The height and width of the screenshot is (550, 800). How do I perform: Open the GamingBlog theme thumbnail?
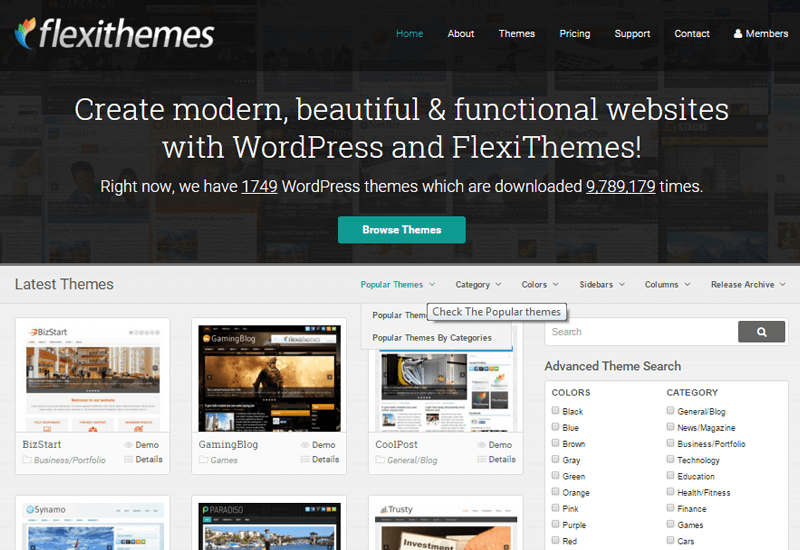point(269,378)
